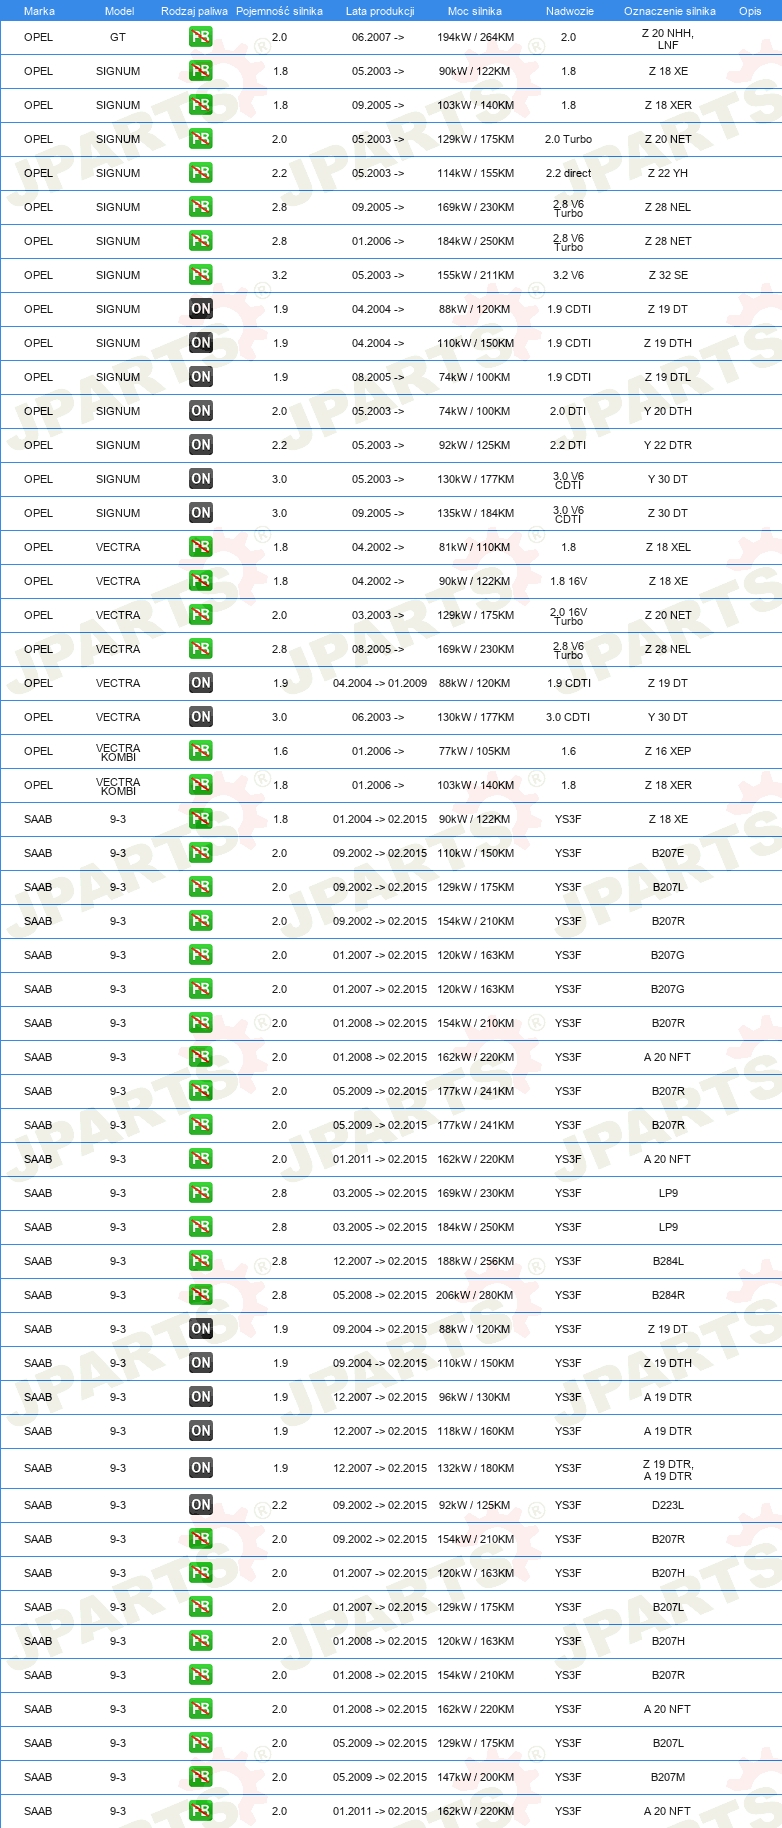Click the Oznaczenie silnika column header

coord(670,11)
